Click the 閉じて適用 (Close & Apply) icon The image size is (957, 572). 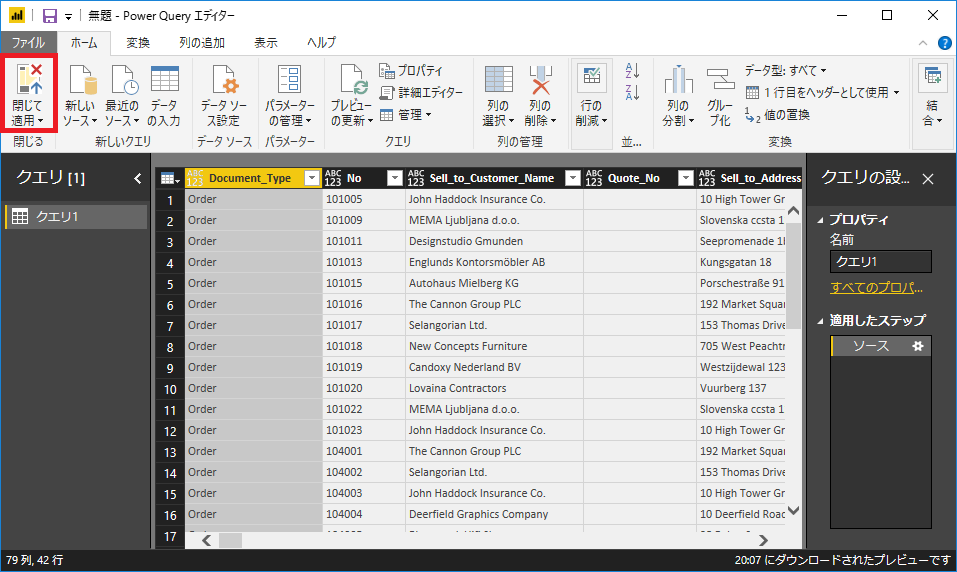[29, 80]
